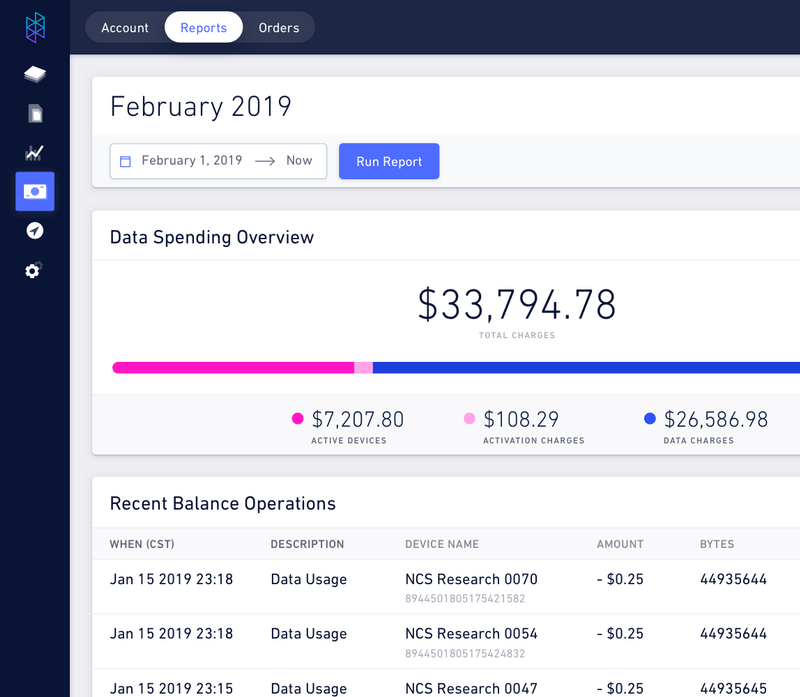This screenshot has height=697, width=800.
Task: Select the light pink Activation Charges dot
Action: click(x=468, y=418)
